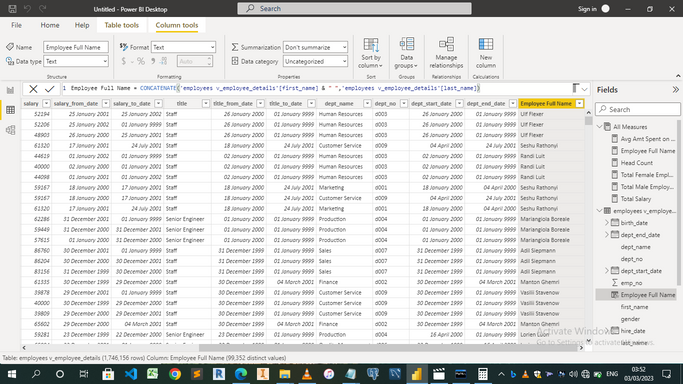
Task: Click the Undo arrow icon
Action: click(x=27, y=9)
